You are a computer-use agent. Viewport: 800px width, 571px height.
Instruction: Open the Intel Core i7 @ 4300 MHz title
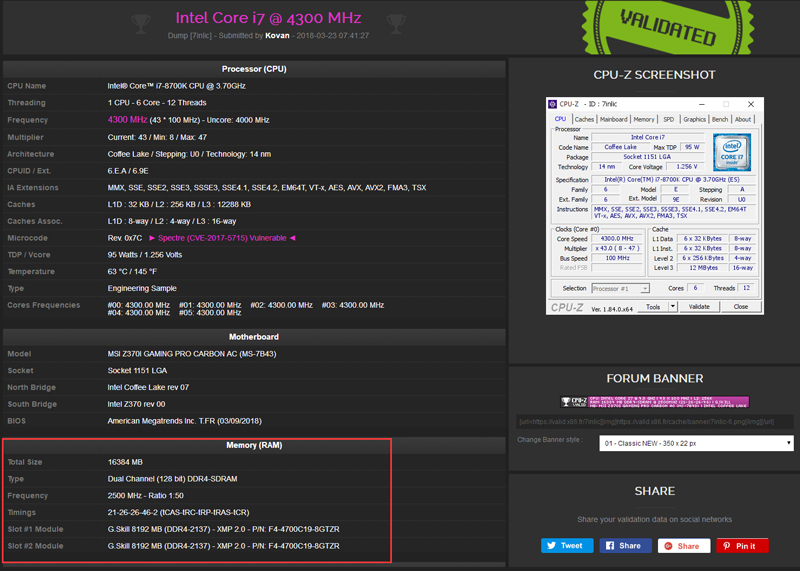(268, 18)
